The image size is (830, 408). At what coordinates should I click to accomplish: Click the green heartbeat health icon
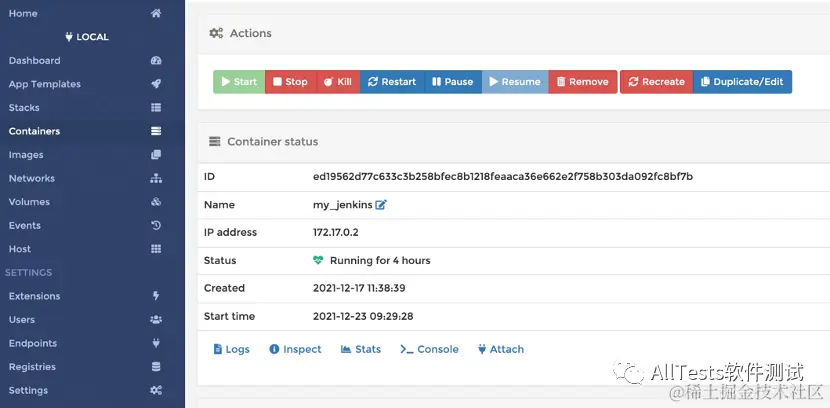click(x=318, y=260)
